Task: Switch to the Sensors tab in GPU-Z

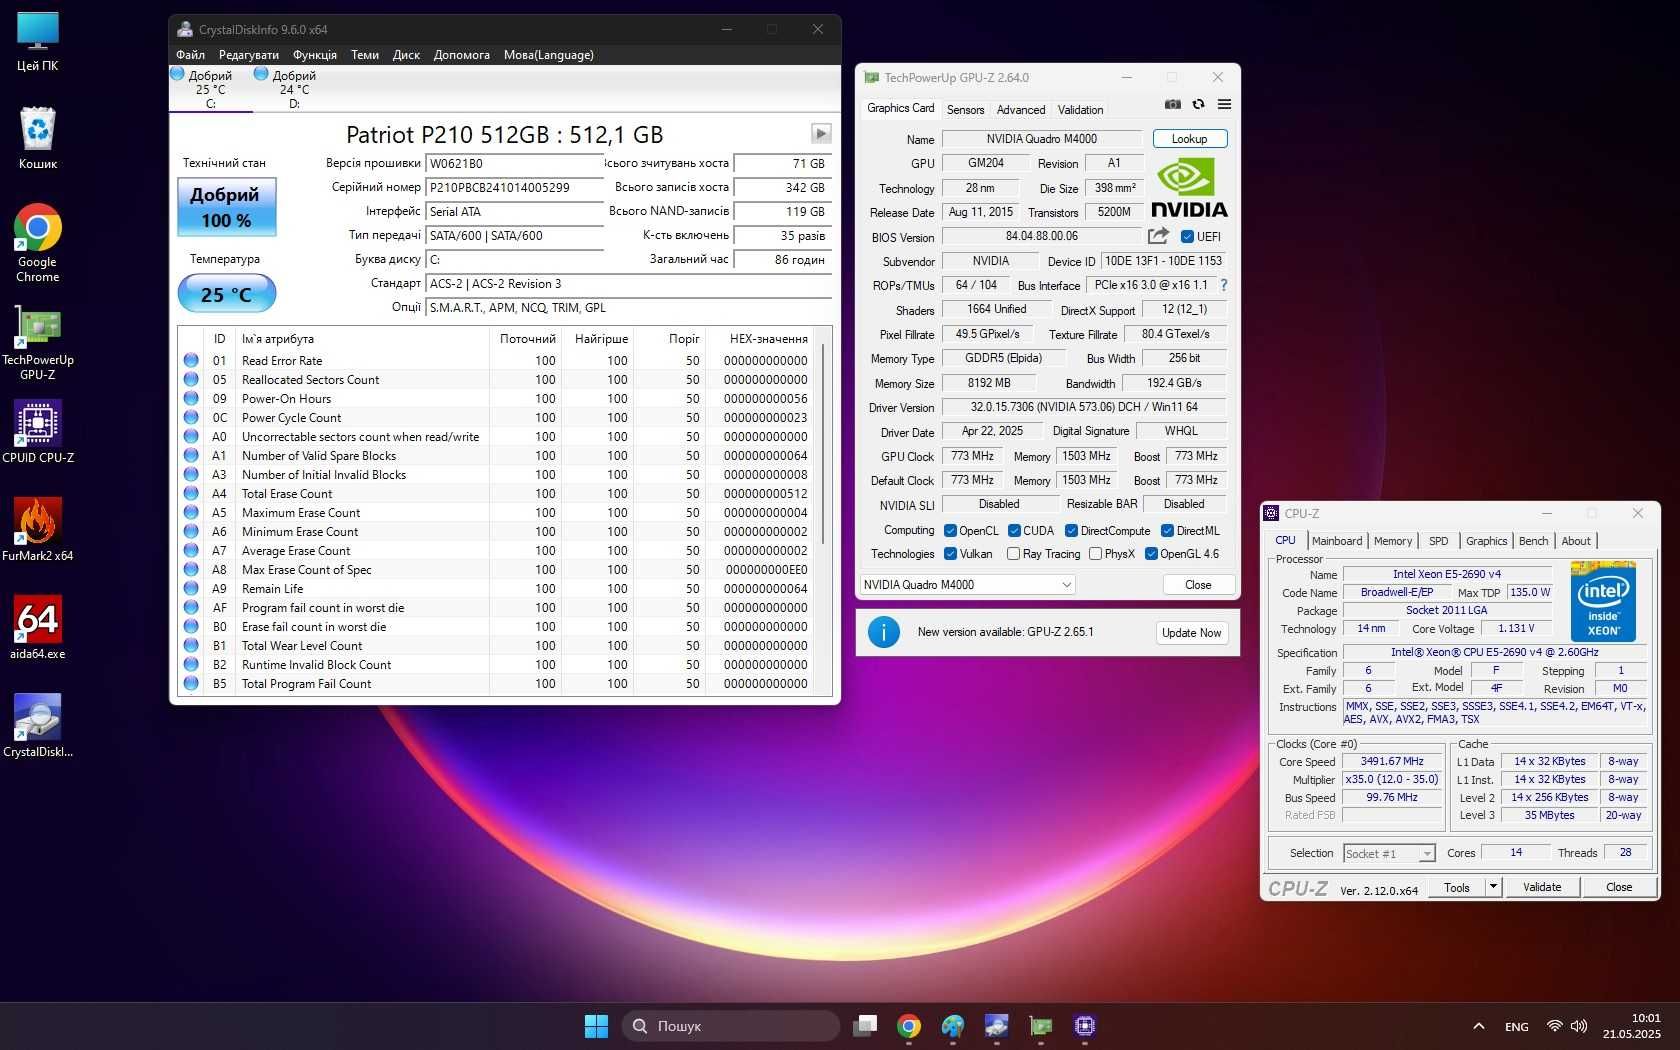Action: click(965, 110)
